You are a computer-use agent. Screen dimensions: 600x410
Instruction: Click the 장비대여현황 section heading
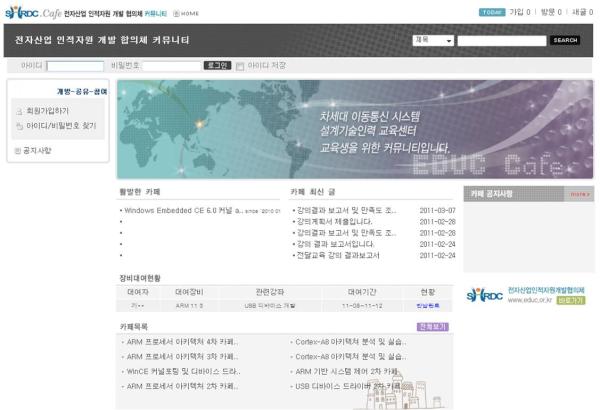(x=140, y=278)
